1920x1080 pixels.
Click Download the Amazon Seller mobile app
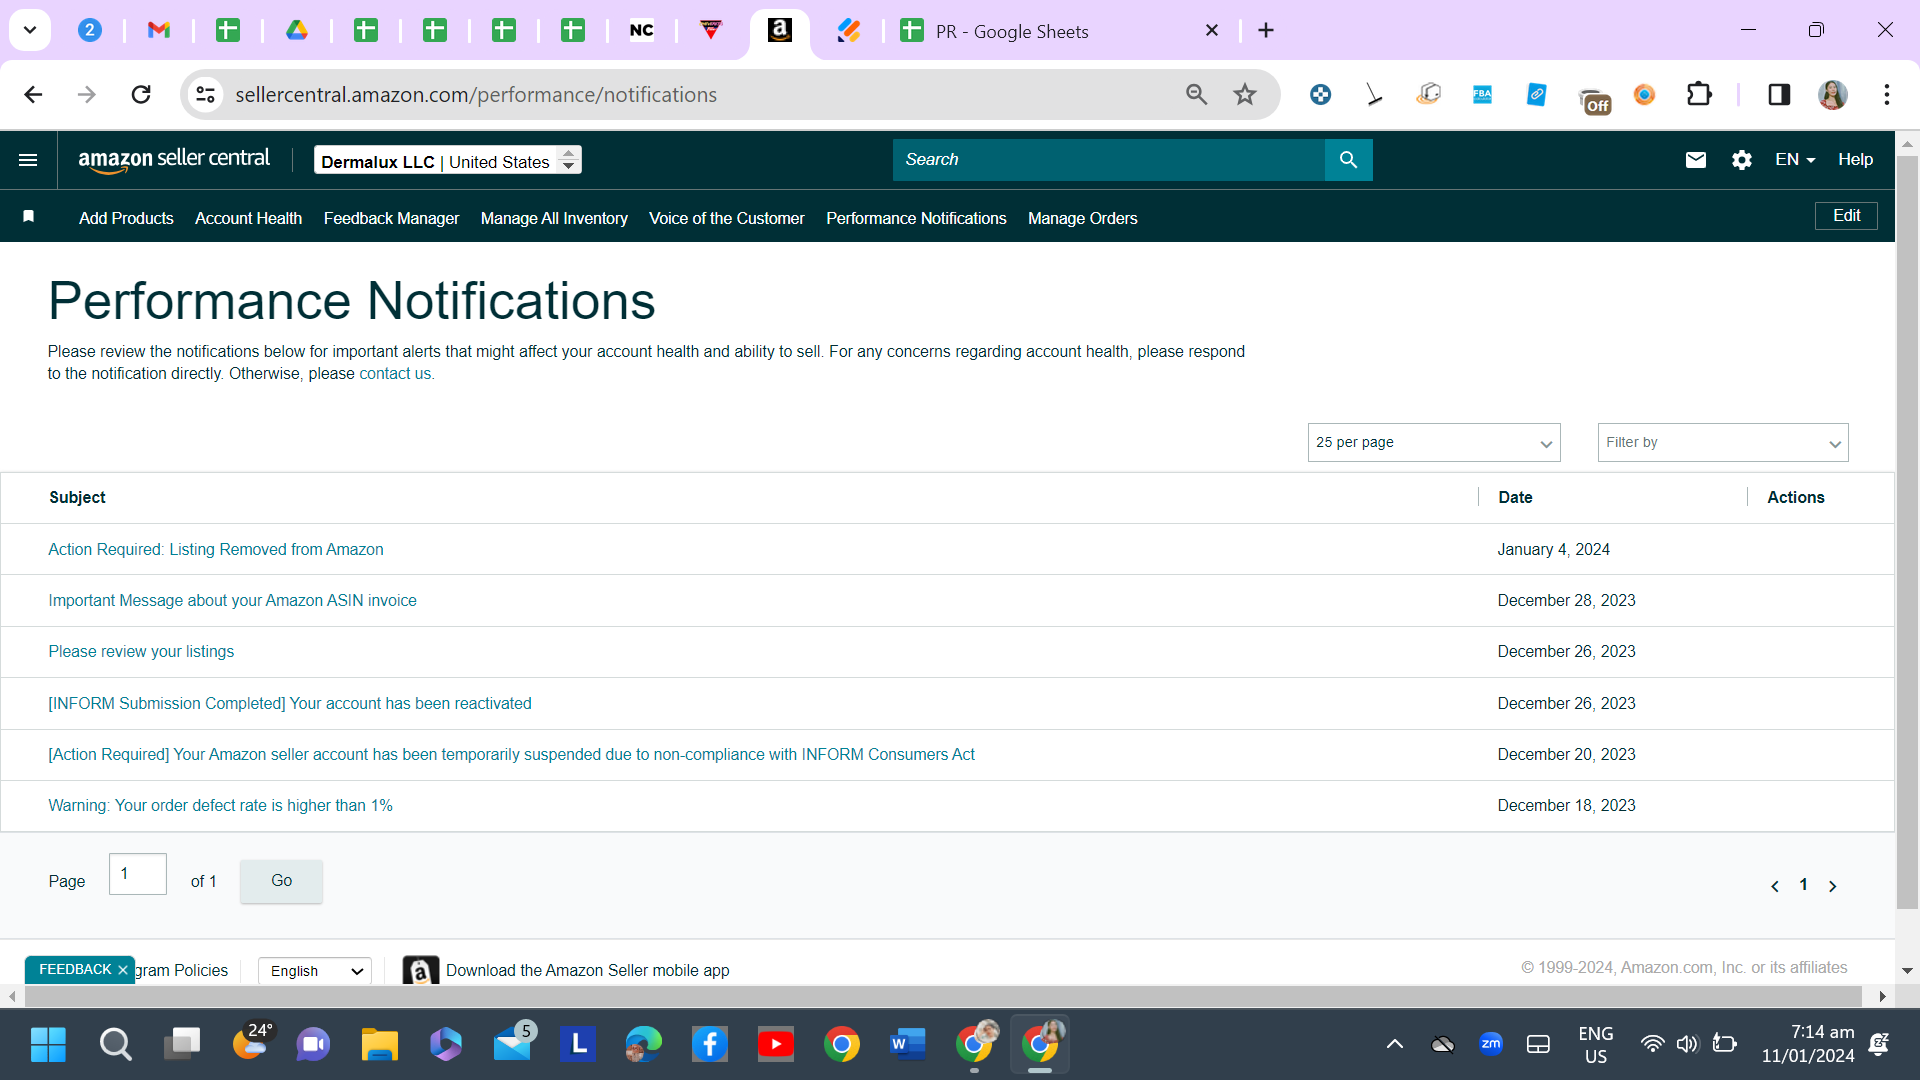point(587,971)
